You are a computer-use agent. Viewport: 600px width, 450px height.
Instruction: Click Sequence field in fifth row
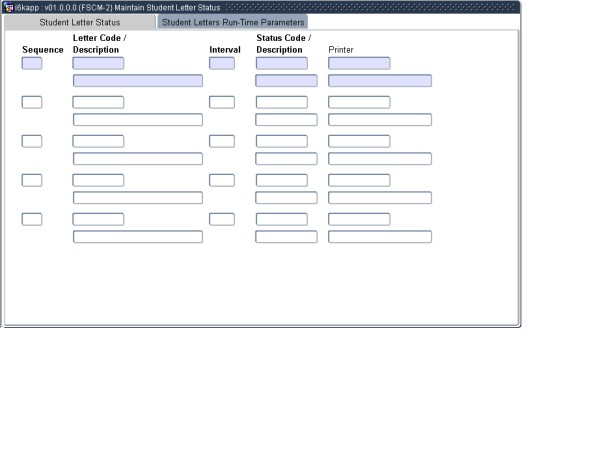(32, 219)
